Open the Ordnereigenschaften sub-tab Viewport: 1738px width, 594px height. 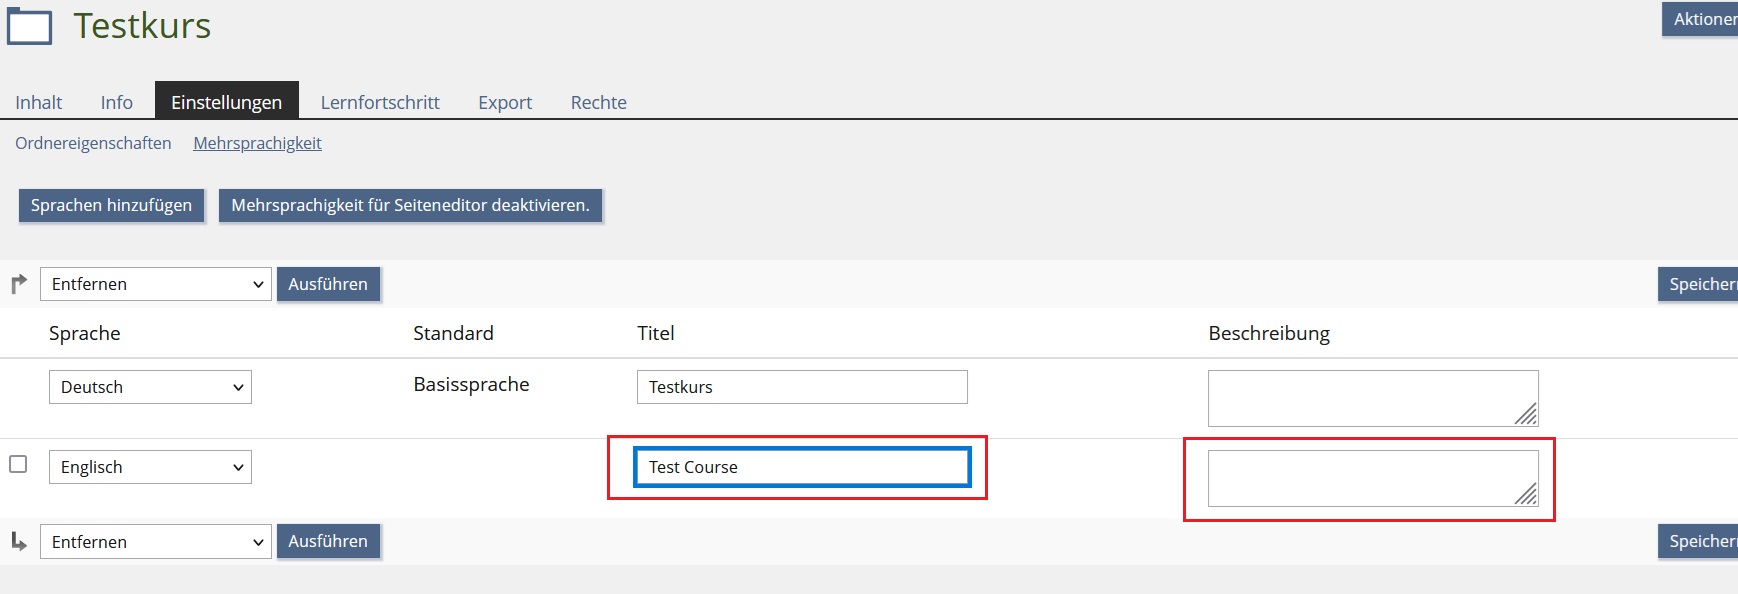coord(93,143)
